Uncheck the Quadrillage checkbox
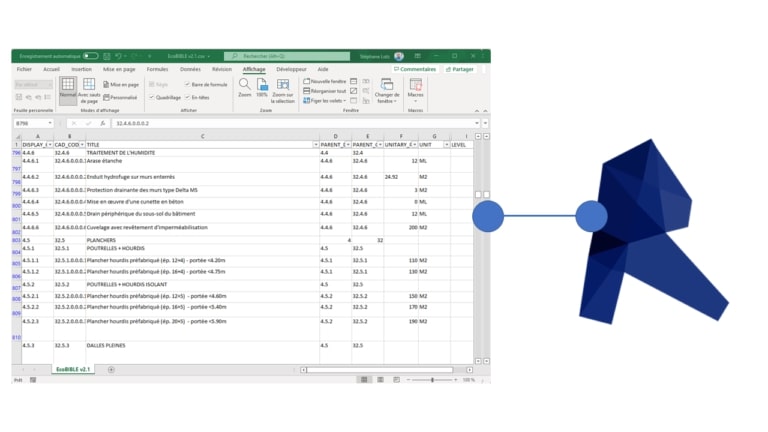Image resolution: width=768 pixels, height=432 pixels. click(x=152, y=98)
